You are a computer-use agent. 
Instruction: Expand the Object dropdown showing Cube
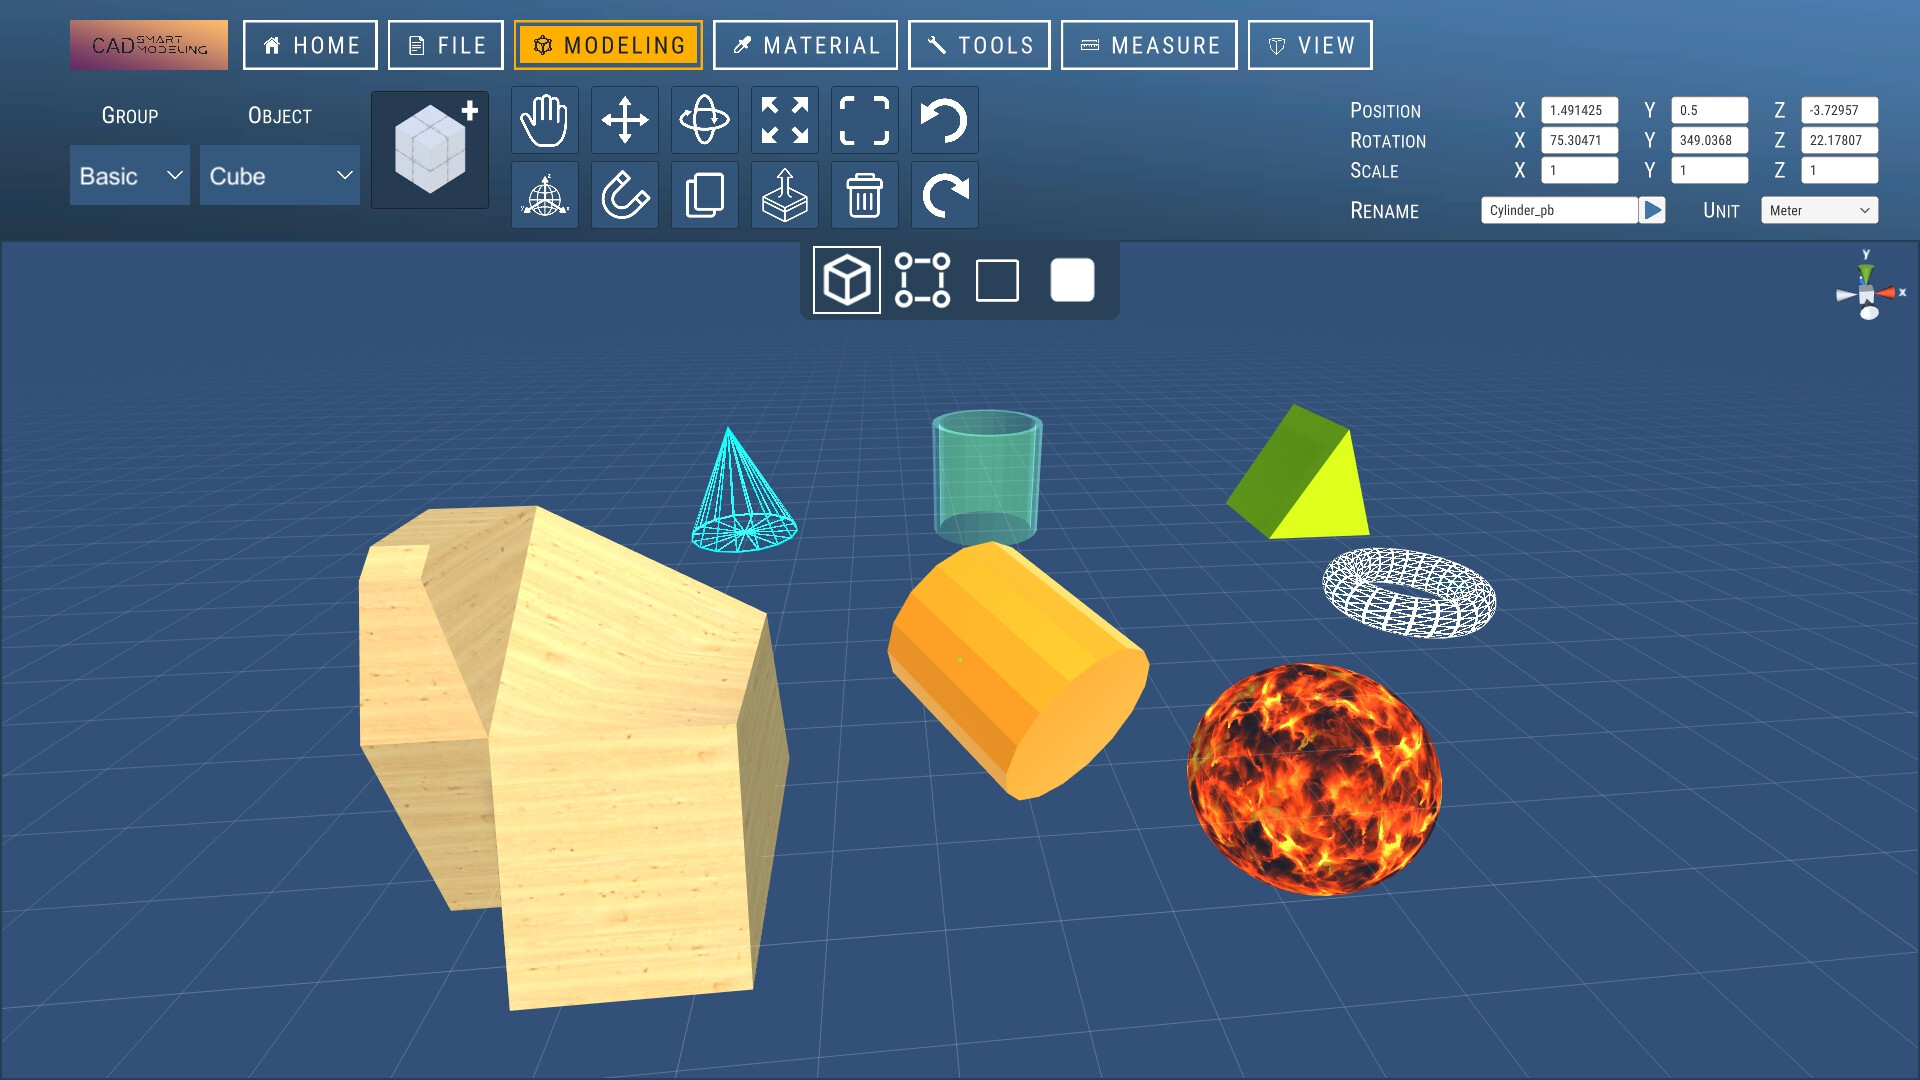(x=279, y=175)
